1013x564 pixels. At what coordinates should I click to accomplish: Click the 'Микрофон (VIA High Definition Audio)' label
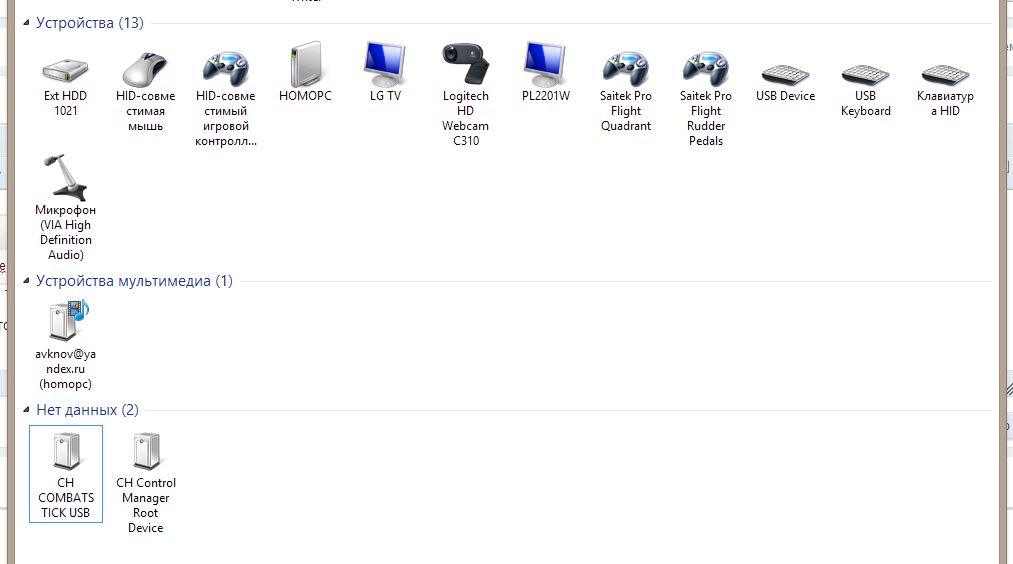[65, 232]
